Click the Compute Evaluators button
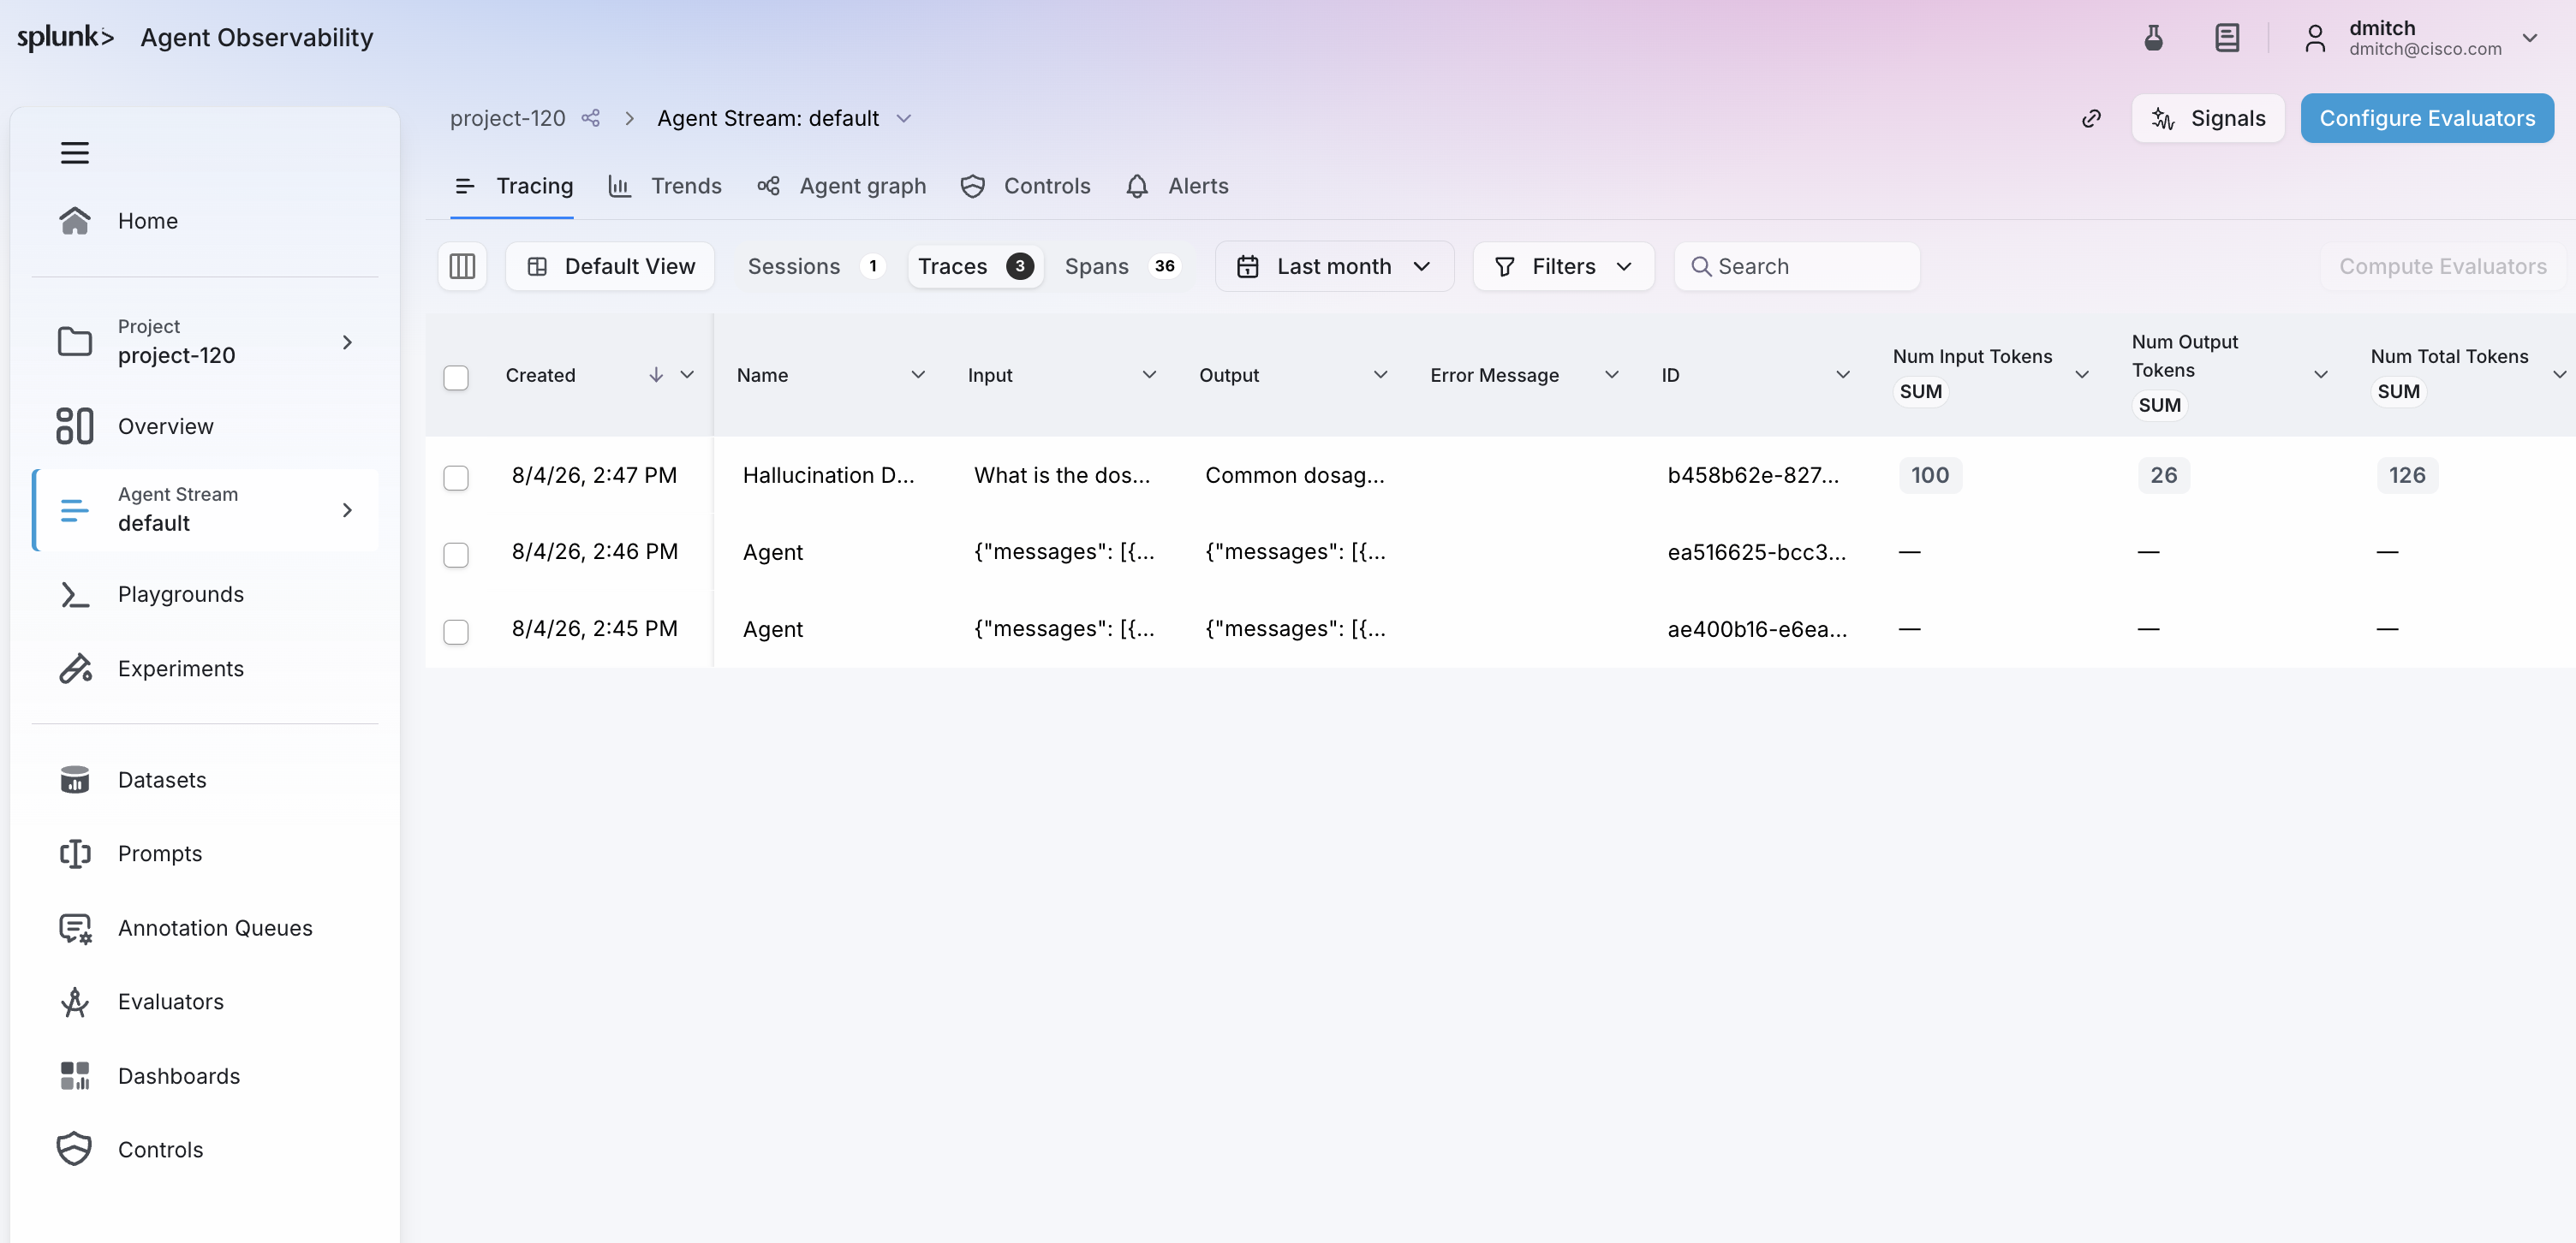 point(2442,266)
